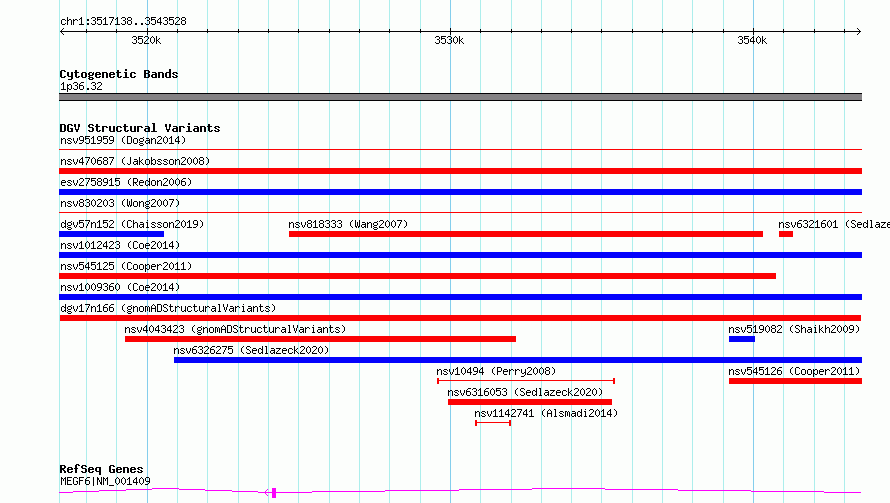Select the nsv545126 (Cooper2011) red bar
Screen dimensions: 890x503
pyautogui.click(x=795, y=381)
